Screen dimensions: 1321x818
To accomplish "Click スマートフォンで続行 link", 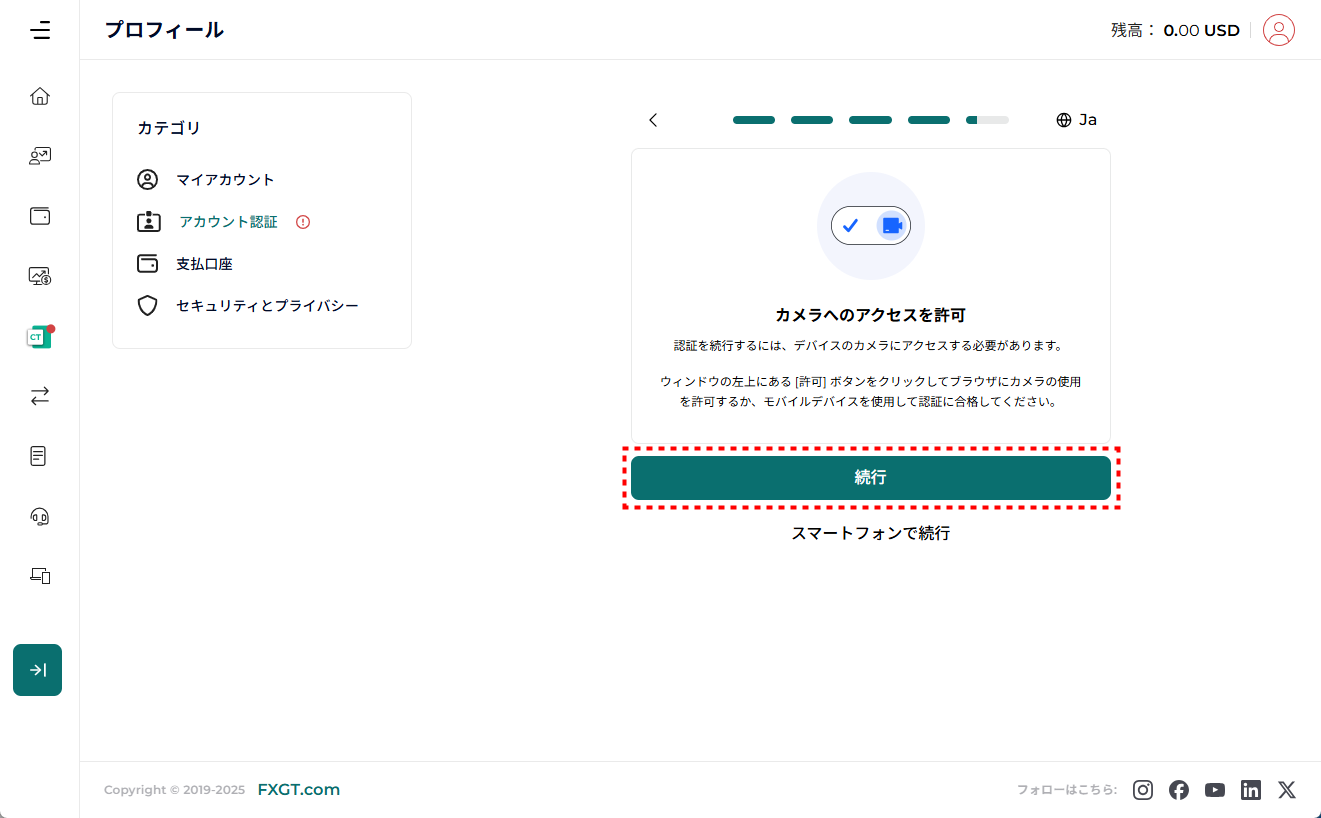I will [870, 533].
